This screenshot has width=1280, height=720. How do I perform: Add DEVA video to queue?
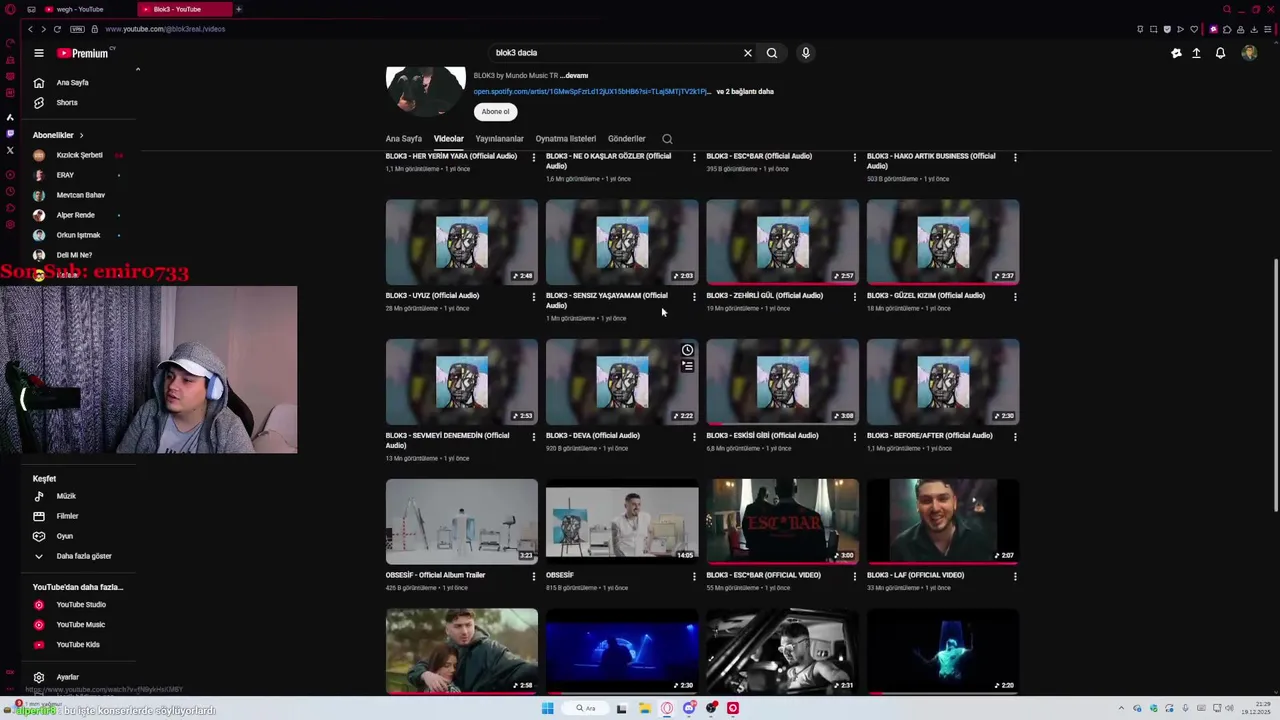pyautogui.click(x=687, y=366)
